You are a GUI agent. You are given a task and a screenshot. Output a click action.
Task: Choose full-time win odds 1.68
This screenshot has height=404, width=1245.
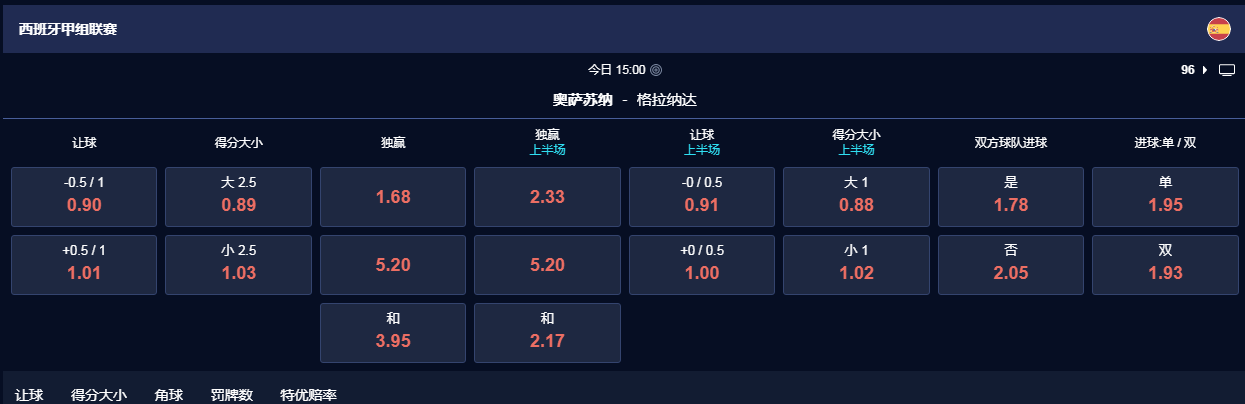[x=393, y=197]
